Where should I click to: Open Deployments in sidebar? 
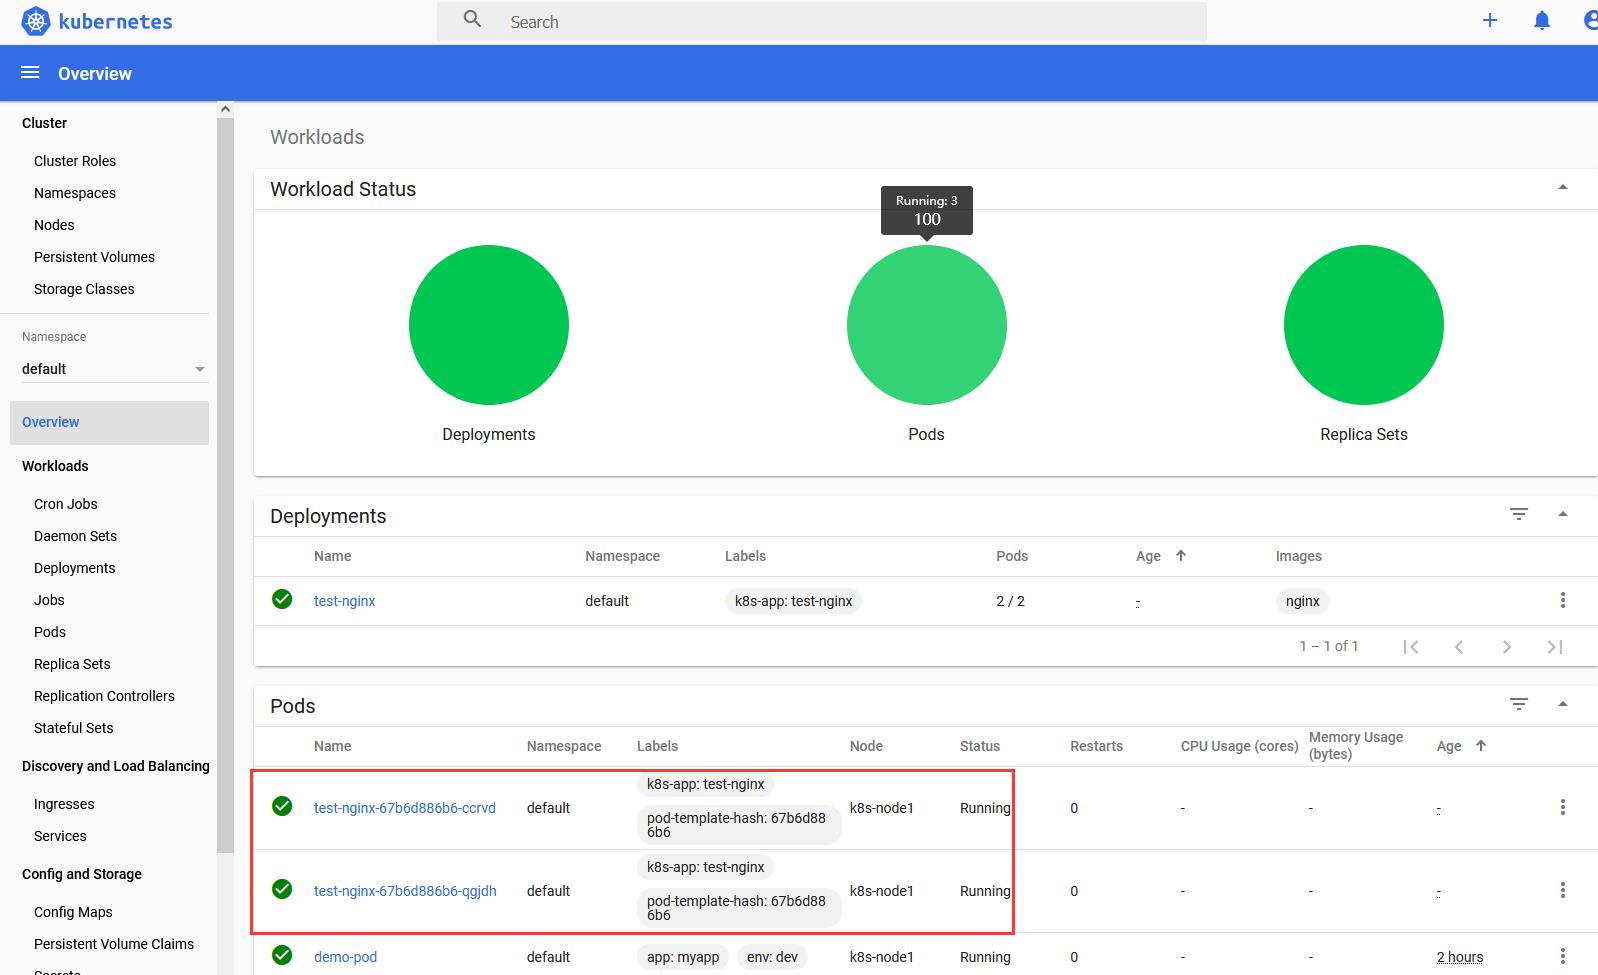tap(75, 568)
